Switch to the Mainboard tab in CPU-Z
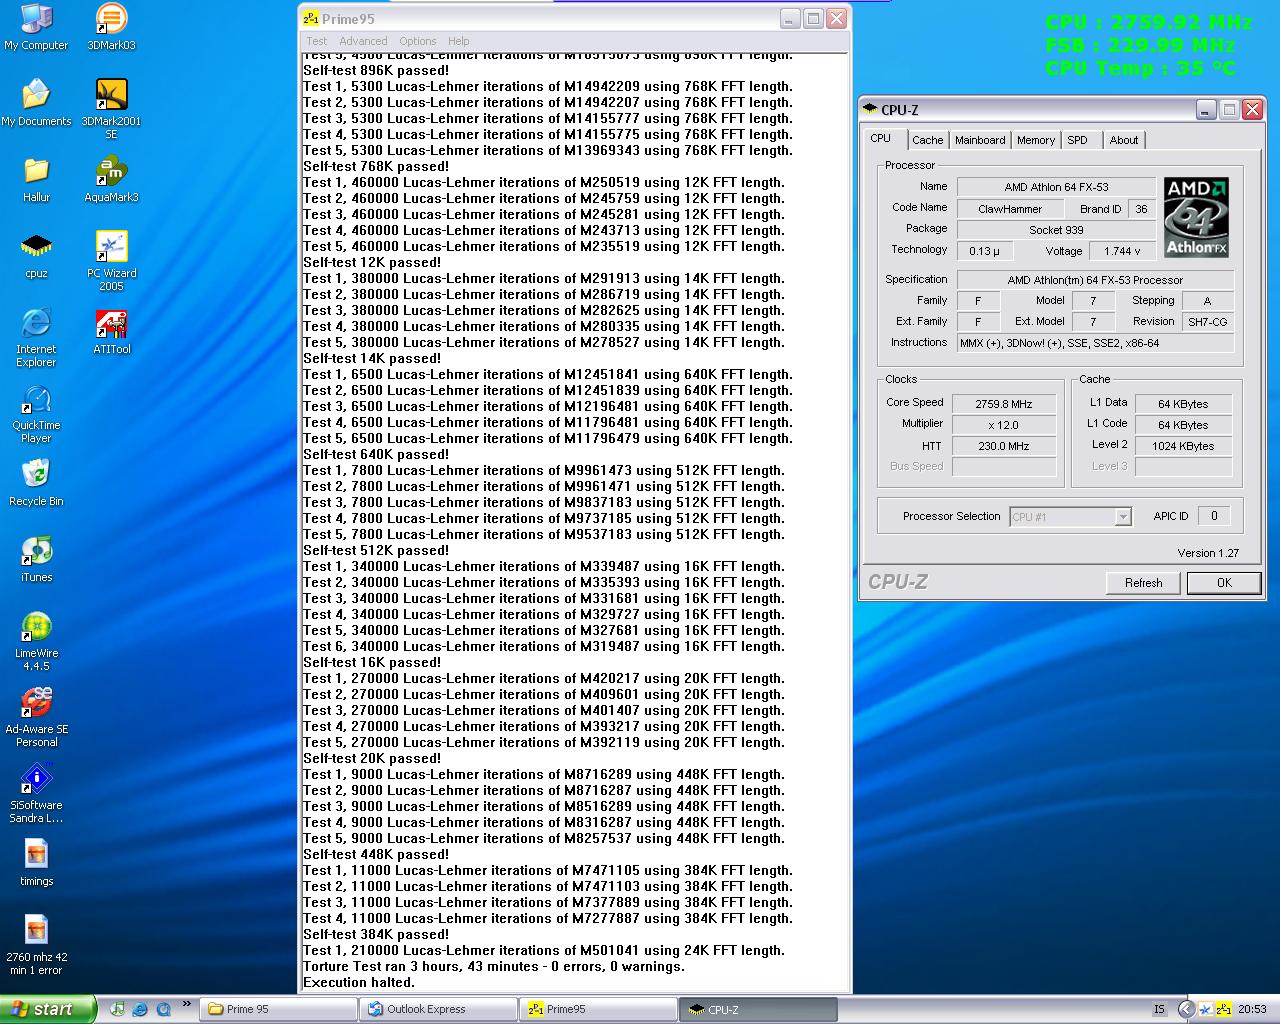The width and height of the screenshot is (1280, 1024). point(979,140)
